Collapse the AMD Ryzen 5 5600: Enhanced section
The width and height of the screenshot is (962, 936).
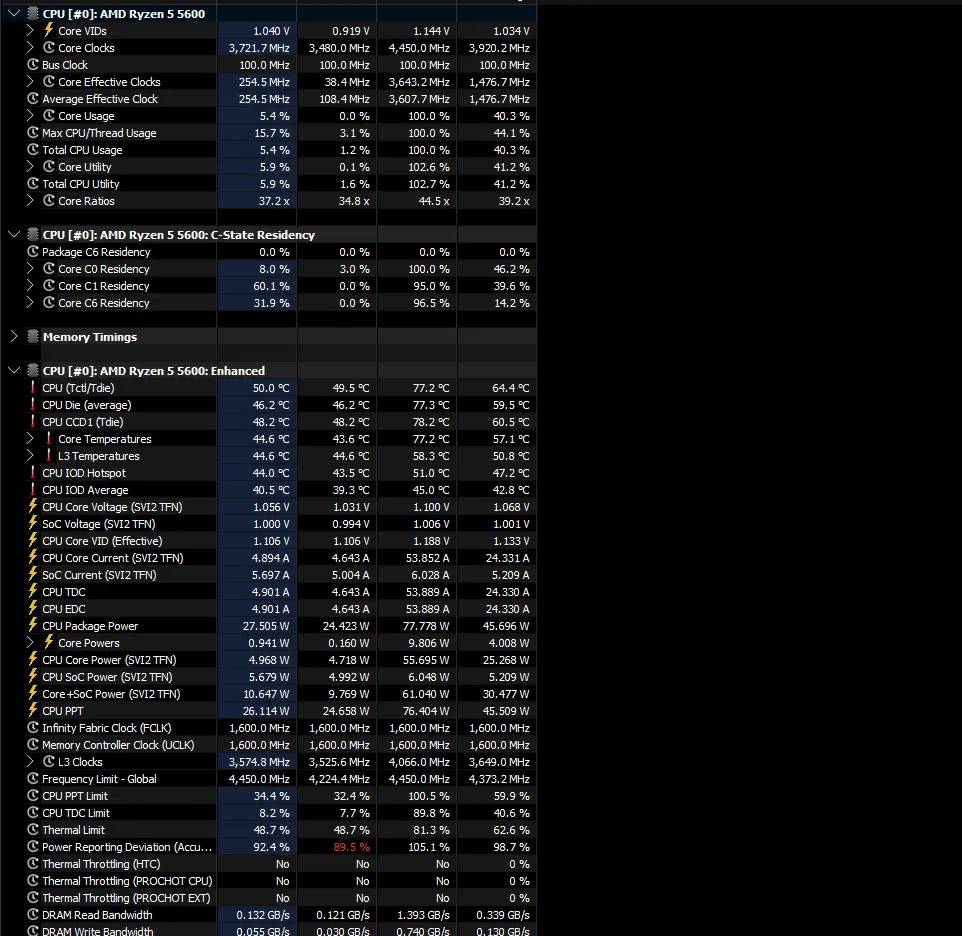pyautogui.click(x=14, y=370)
